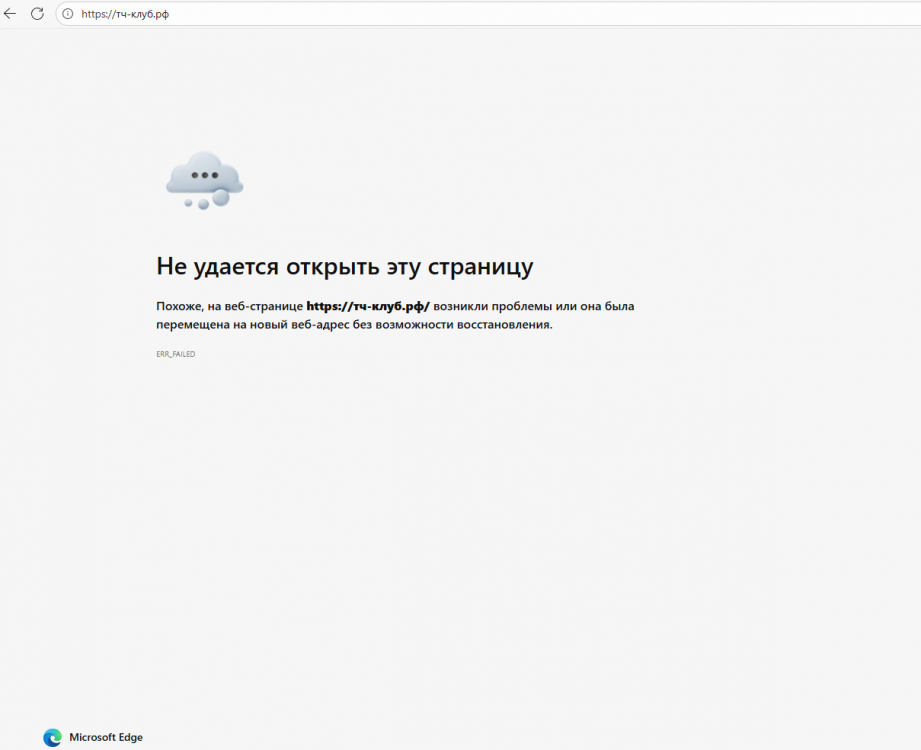Click the word "открыть" in the heading
921x750 pixels.
327,266
